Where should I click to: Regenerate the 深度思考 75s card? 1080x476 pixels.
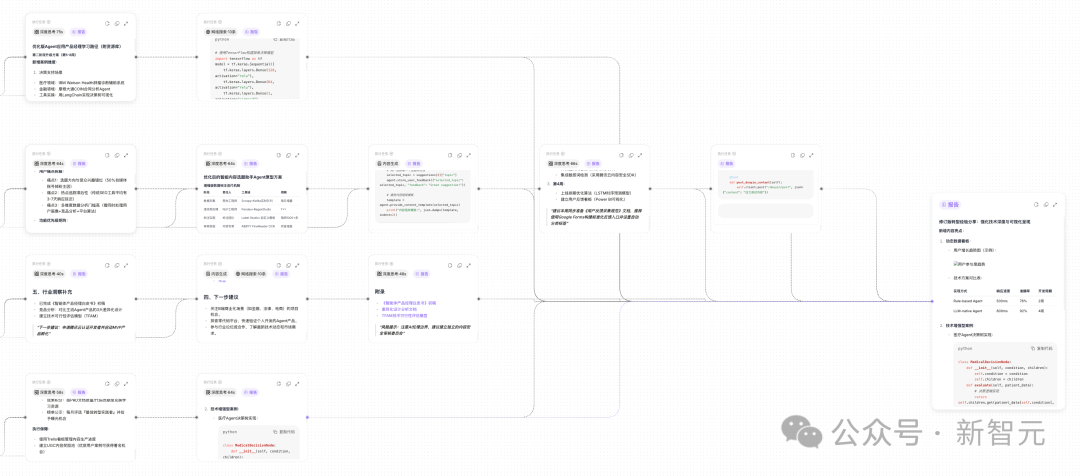[x=107, y=23]
